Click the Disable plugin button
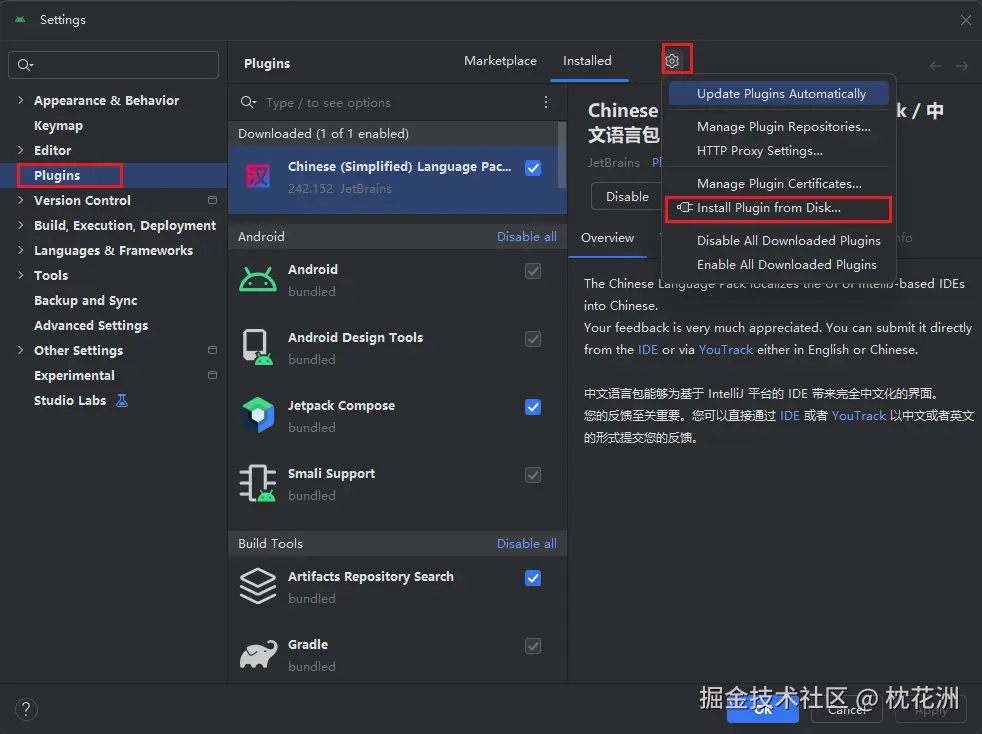982x734 pixels. (626, 197)
